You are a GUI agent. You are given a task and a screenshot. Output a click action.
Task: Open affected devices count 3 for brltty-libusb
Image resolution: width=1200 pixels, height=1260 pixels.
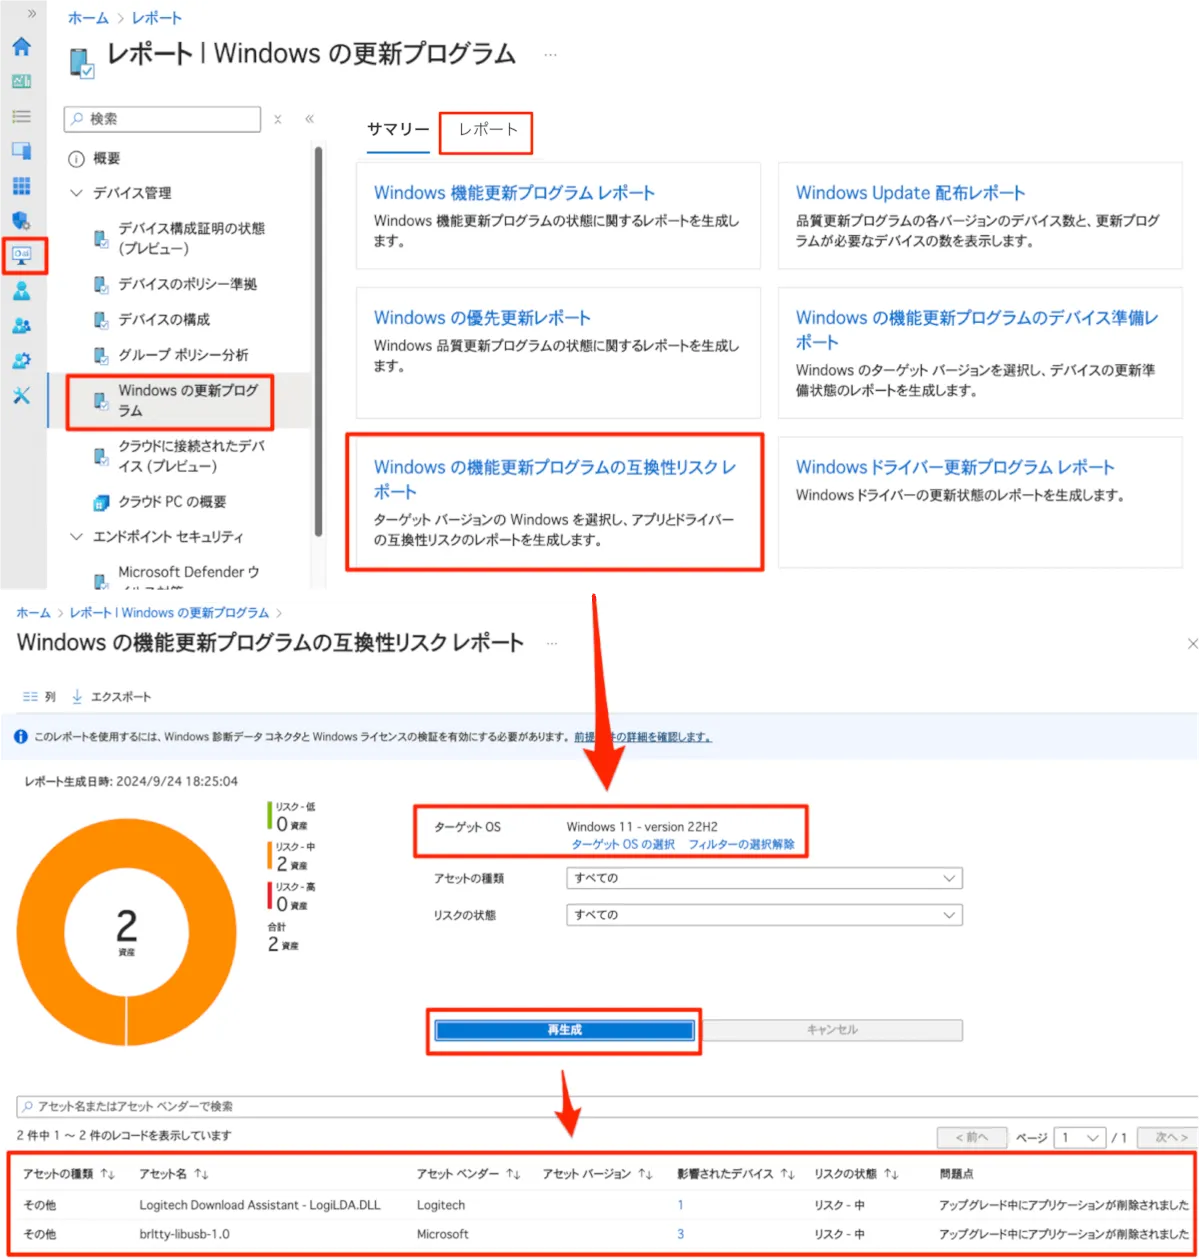tap(681, 1235)
